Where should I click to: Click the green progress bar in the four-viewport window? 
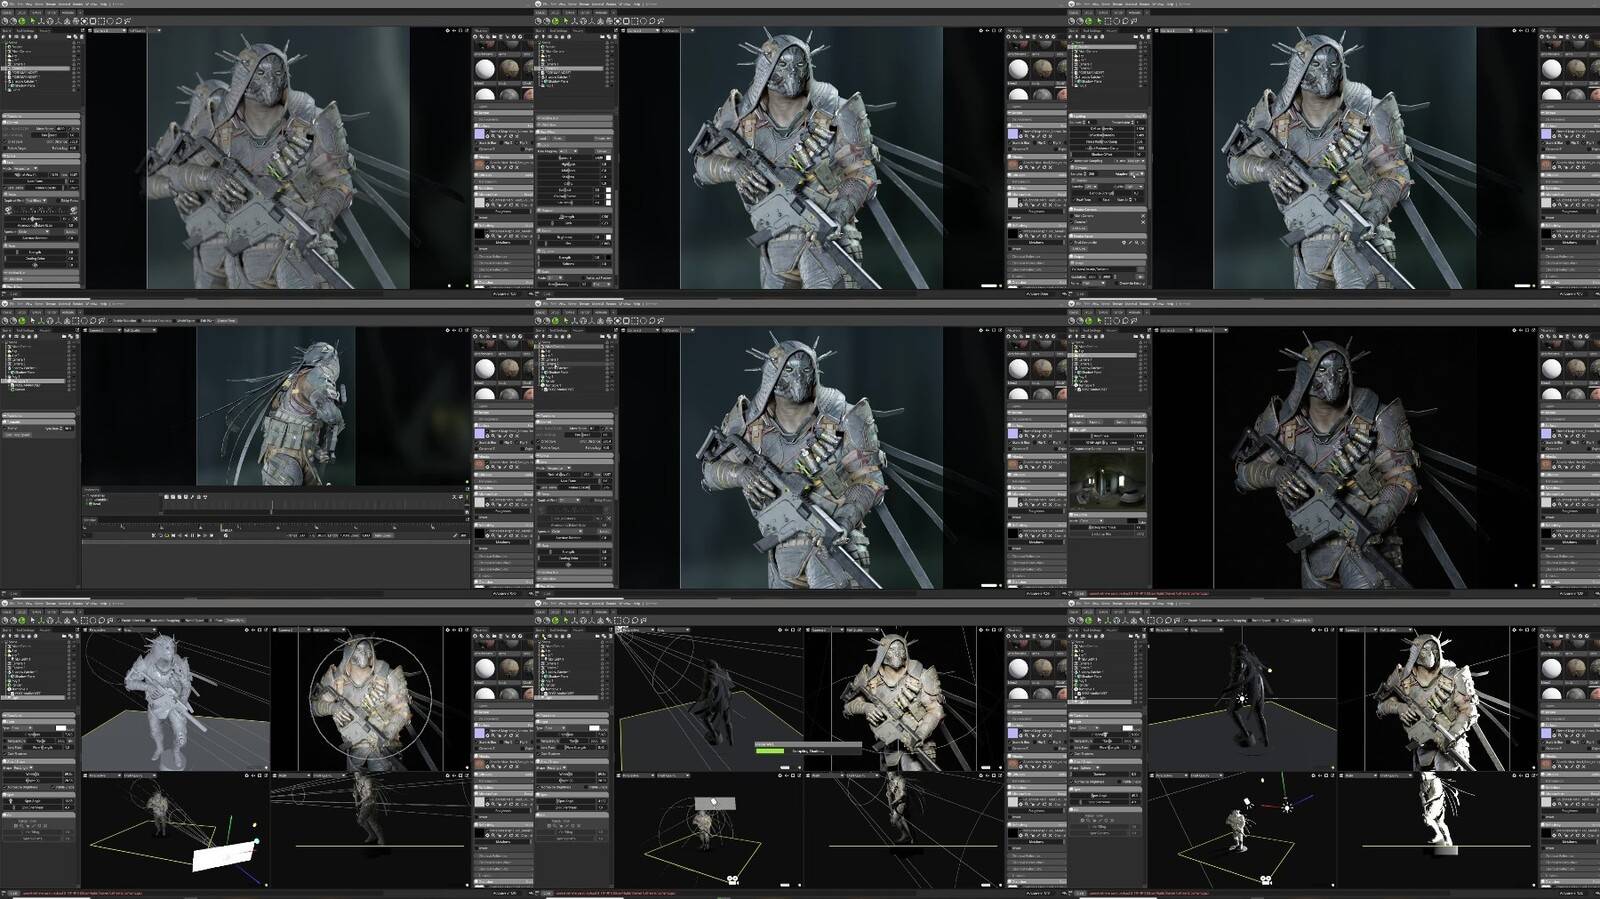[770, 750]
